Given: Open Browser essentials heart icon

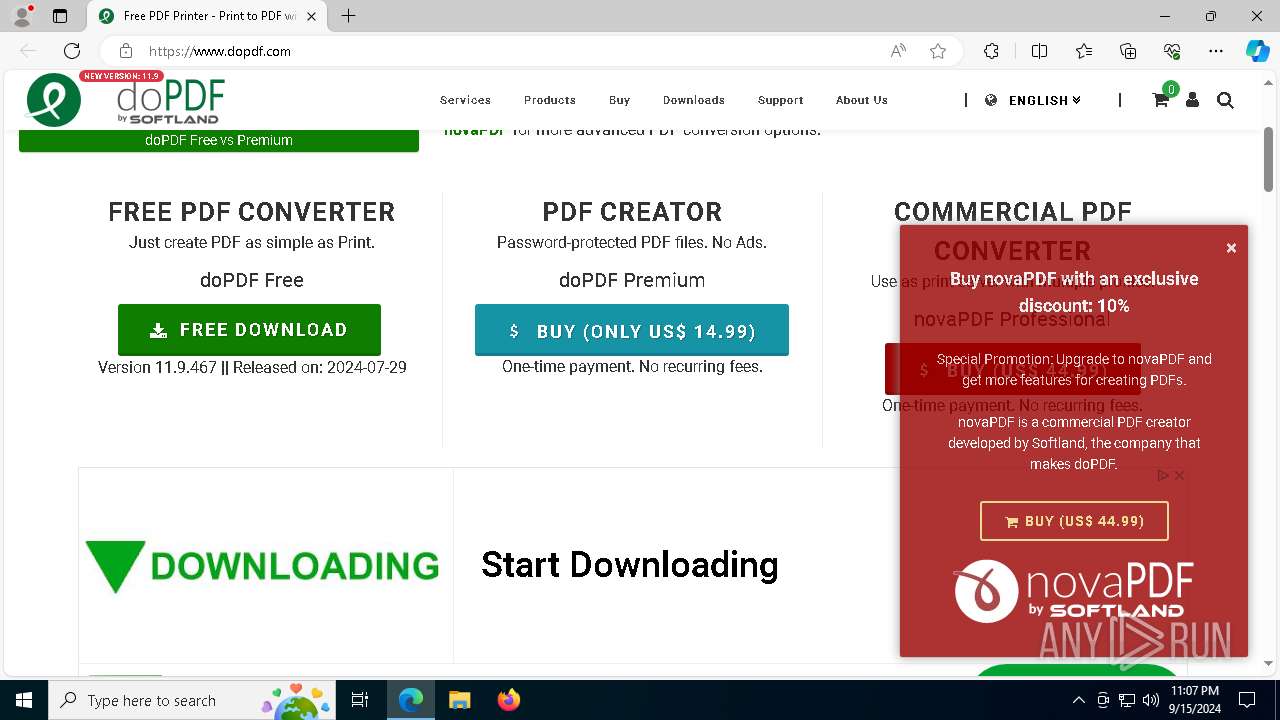Looking at the screenshot, I should 1172,51.
